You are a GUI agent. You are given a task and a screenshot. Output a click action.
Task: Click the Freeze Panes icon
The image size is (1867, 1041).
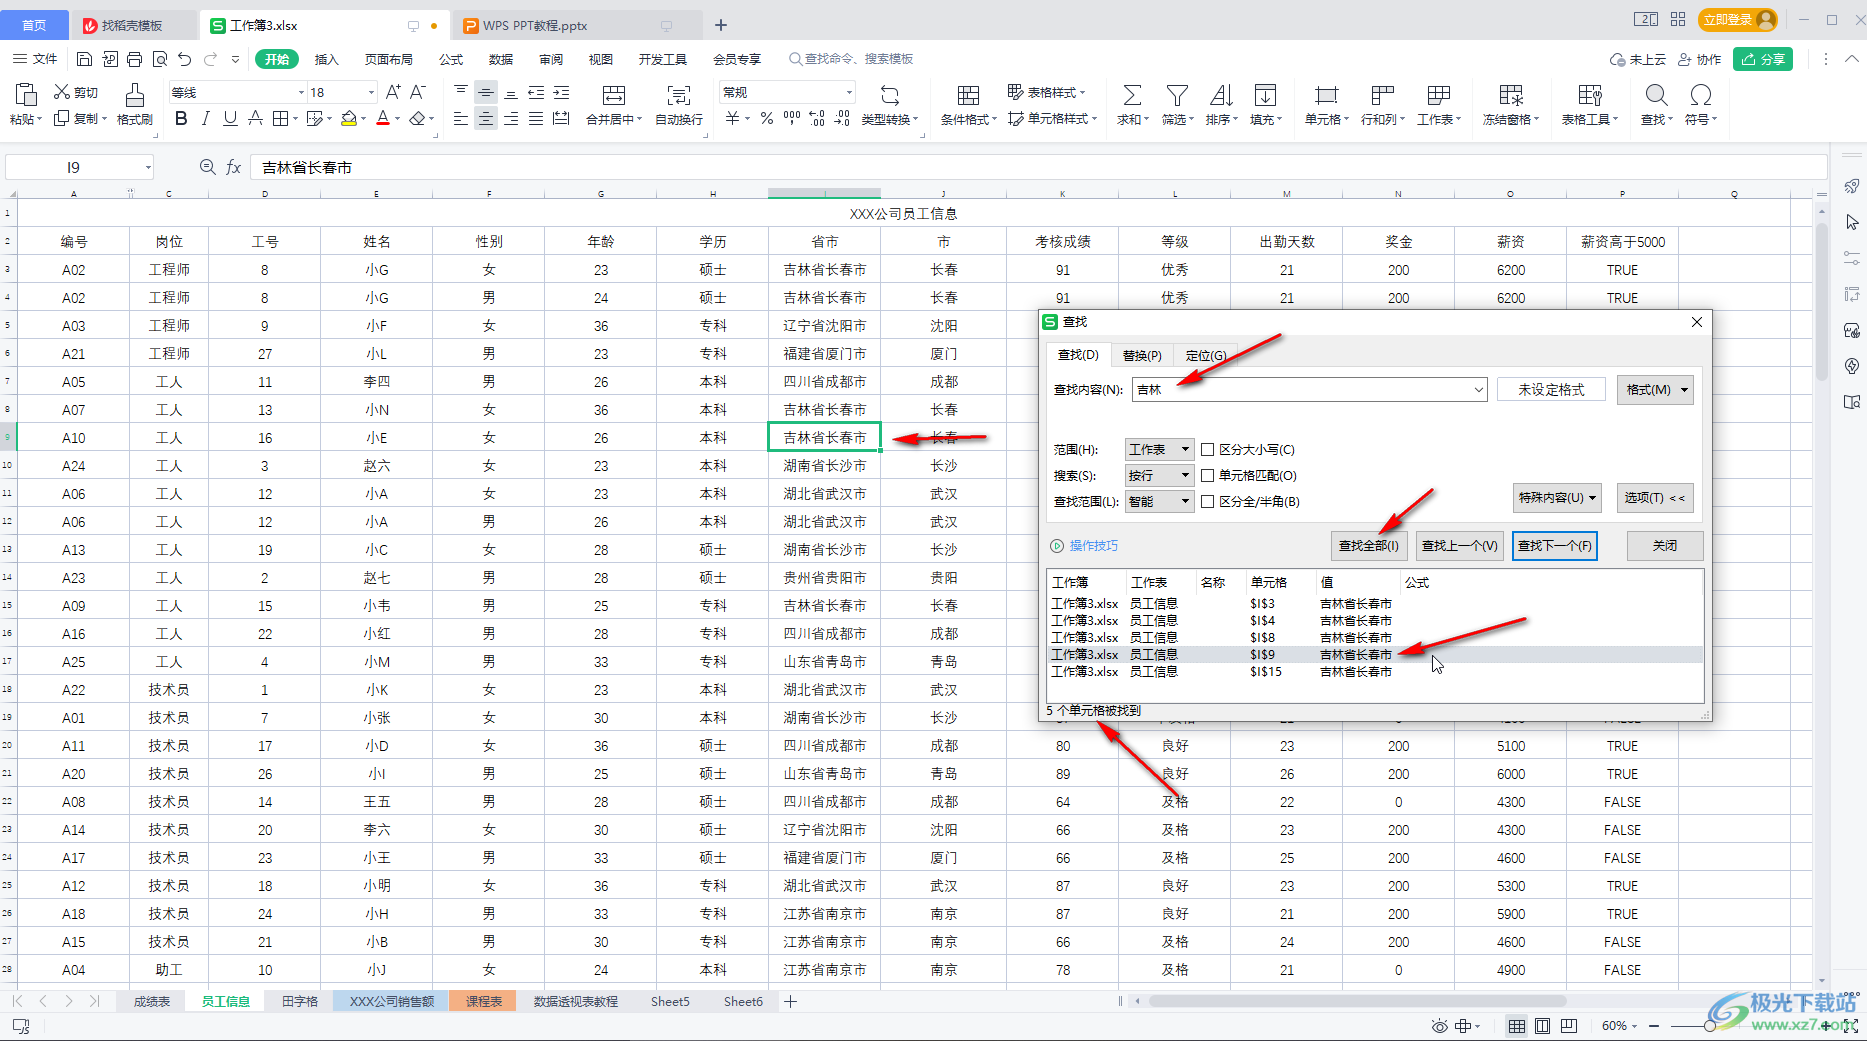tap(1510, 95)
